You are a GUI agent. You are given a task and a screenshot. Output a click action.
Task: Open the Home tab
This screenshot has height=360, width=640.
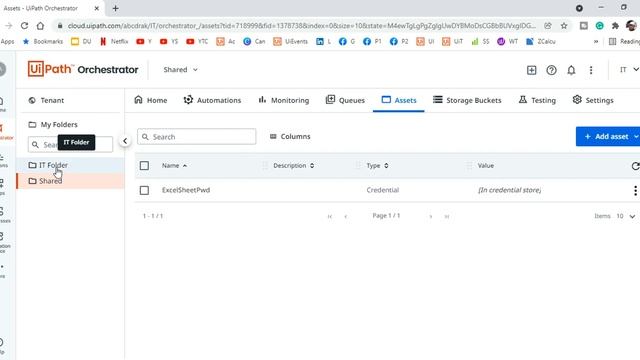(151, 100)
